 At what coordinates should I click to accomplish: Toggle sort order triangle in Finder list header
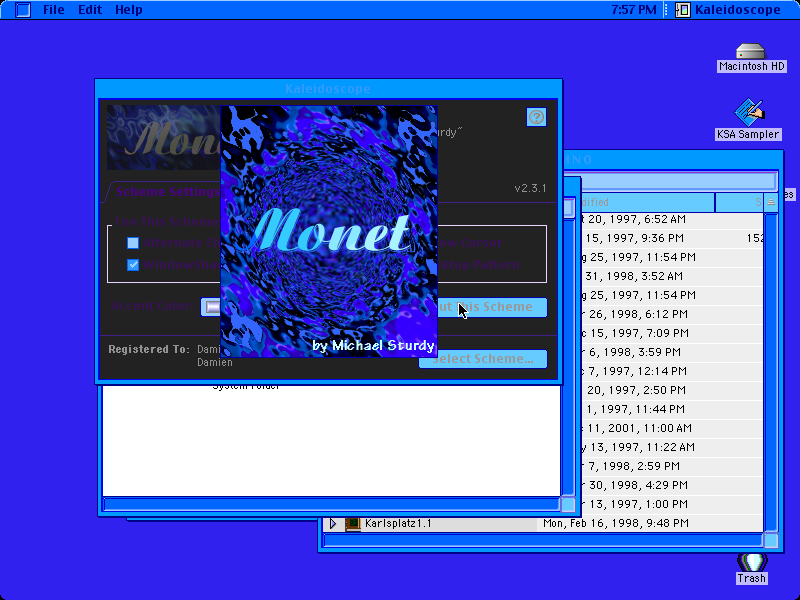coord(771,203)
